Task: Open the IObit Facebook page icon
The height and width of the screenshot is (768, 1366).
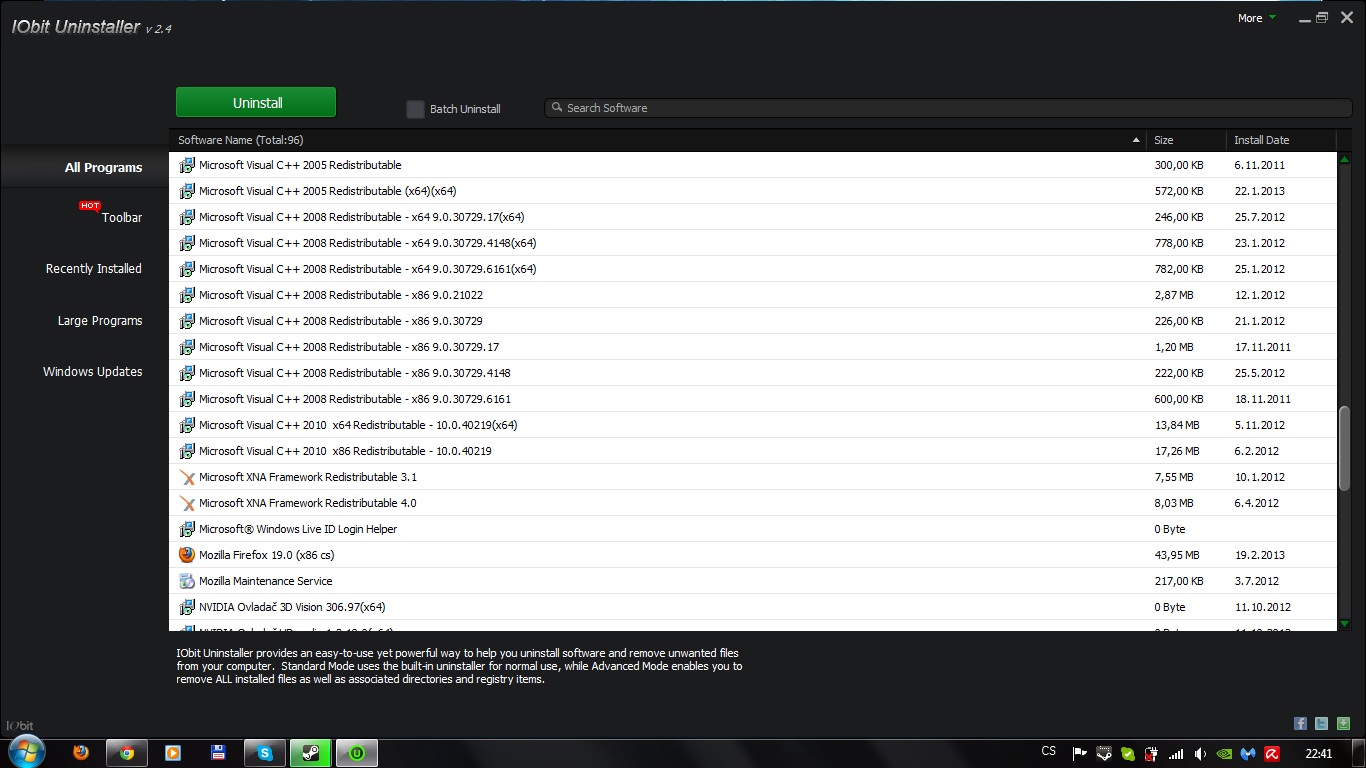Action: click(1301, 723)
